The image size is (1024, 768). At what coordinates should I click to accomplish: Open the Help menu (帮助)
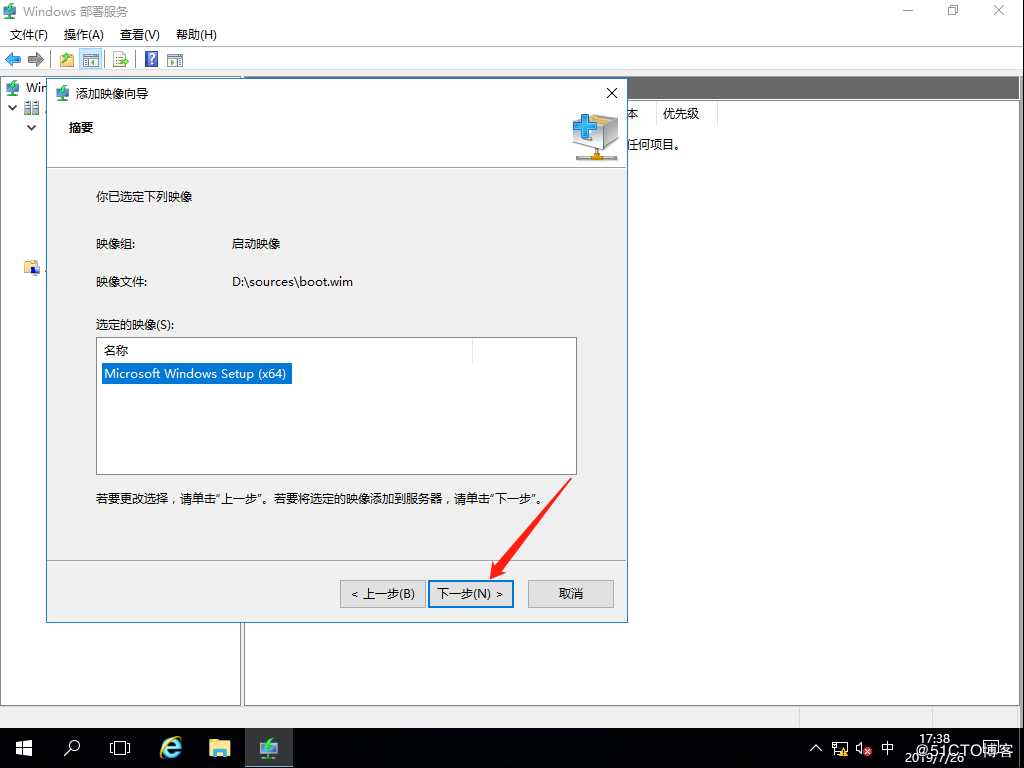point(197,35)
